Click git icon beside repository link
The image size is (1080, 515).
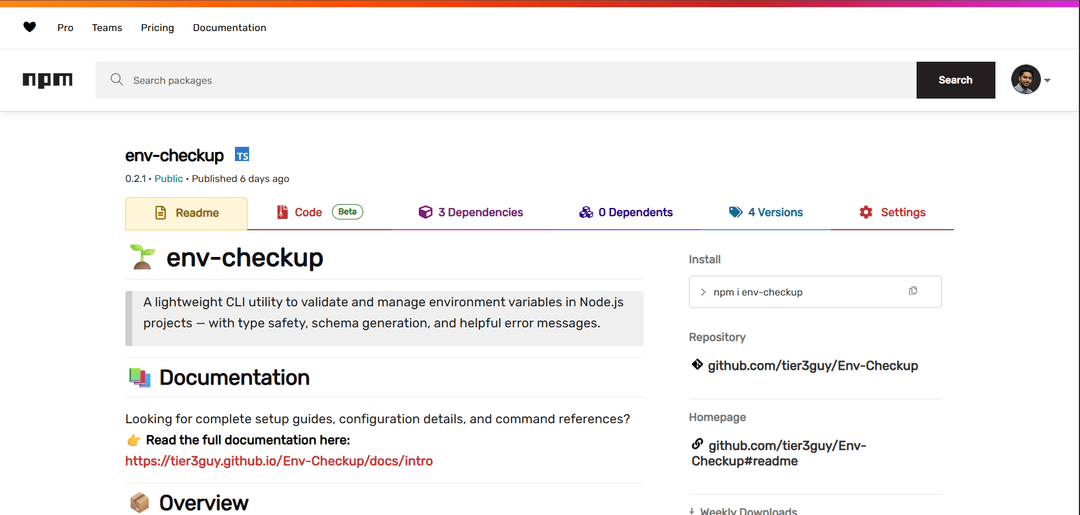pyautogui.click(x=696, y=365)
